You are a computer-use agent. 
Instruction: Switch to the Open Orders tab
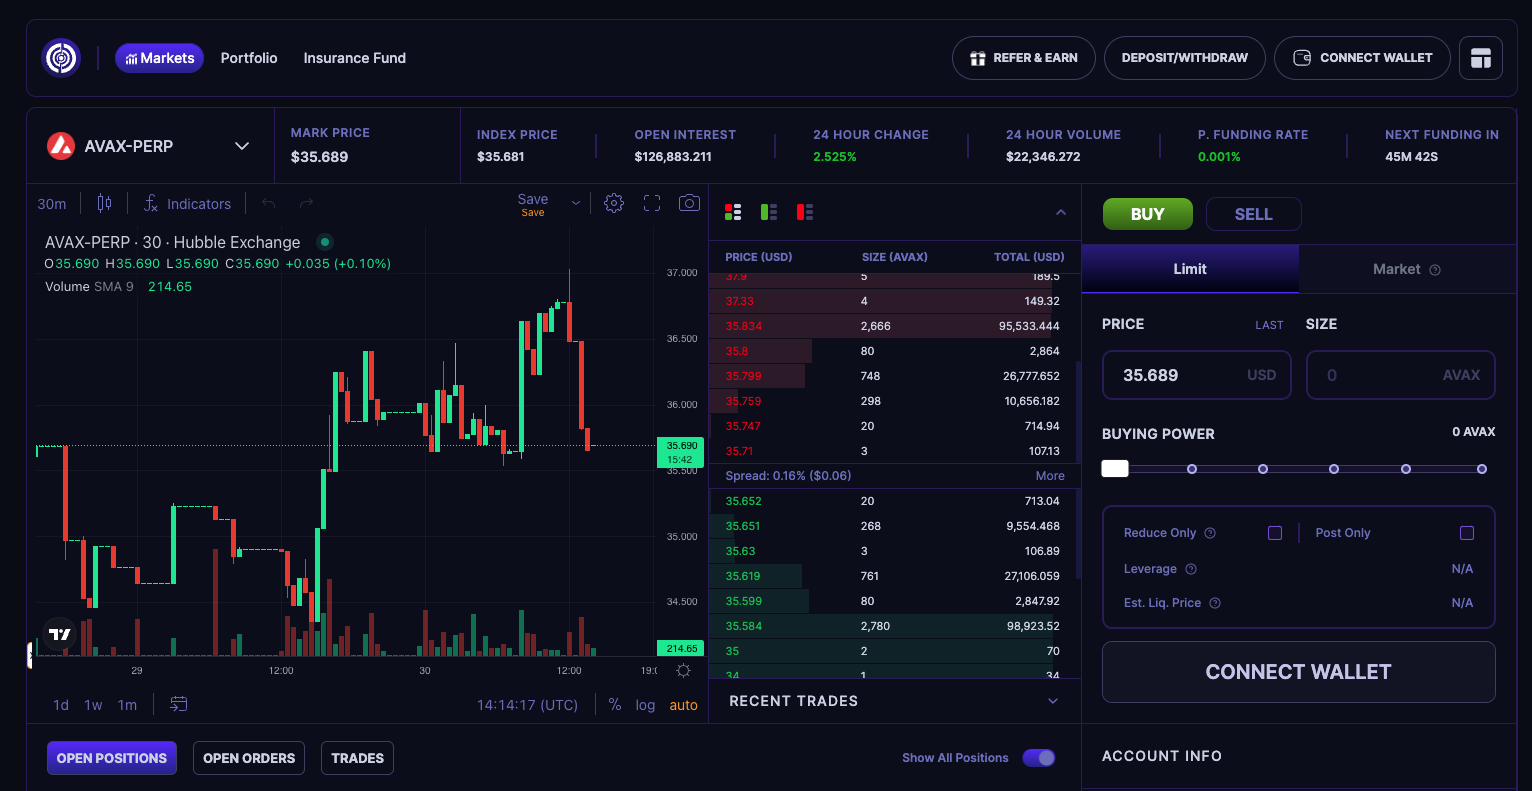click(x=249, y=758)
